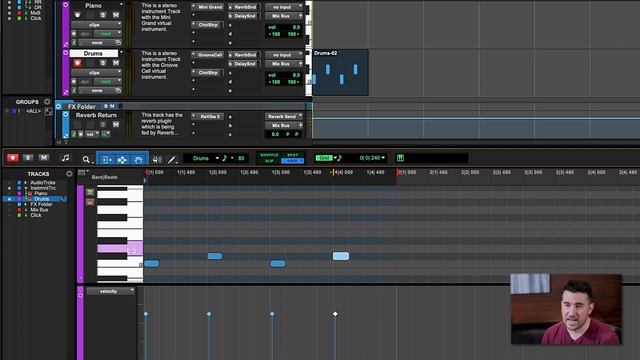Image resolution: width=640 pixels, height=360 pixels.
Task: Open the Tracks list options menu
Action: click(x=69, y=173)
